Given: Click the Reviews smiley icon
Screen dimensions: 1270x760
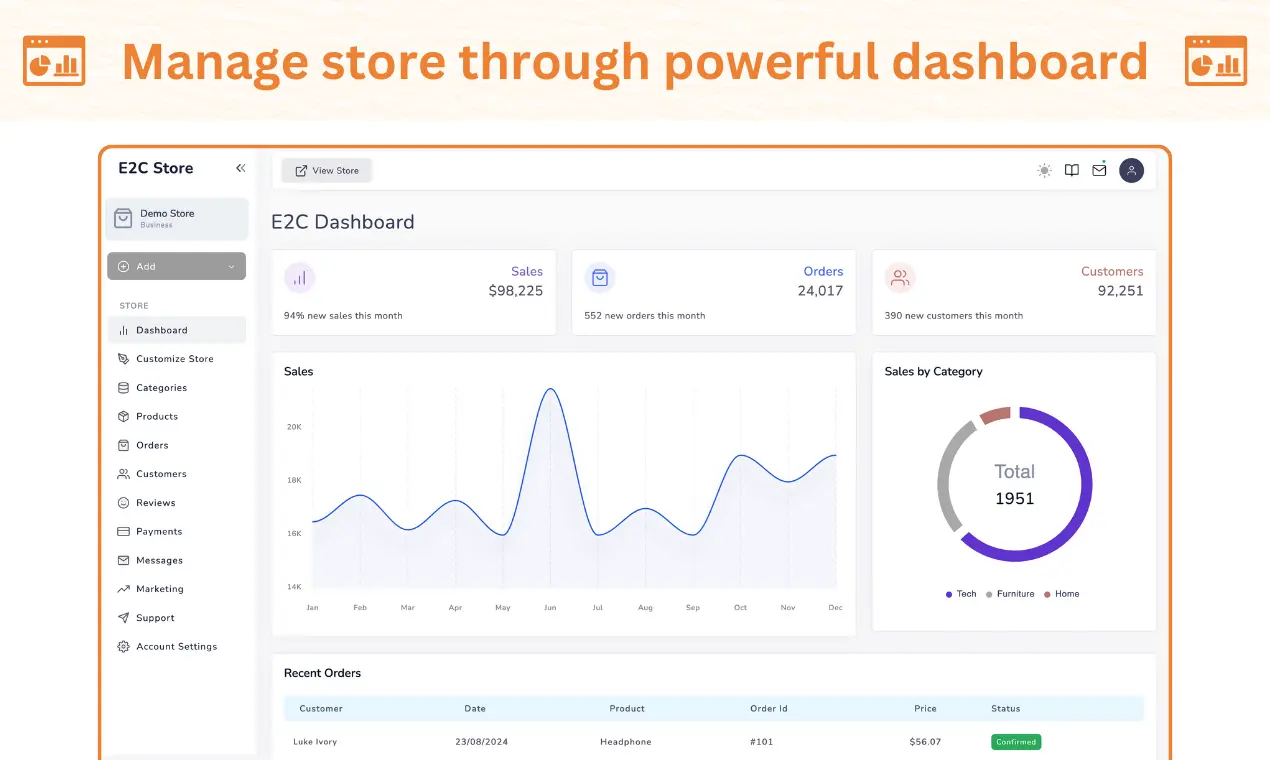Looking at the screenshot, I should click(124, 503).
